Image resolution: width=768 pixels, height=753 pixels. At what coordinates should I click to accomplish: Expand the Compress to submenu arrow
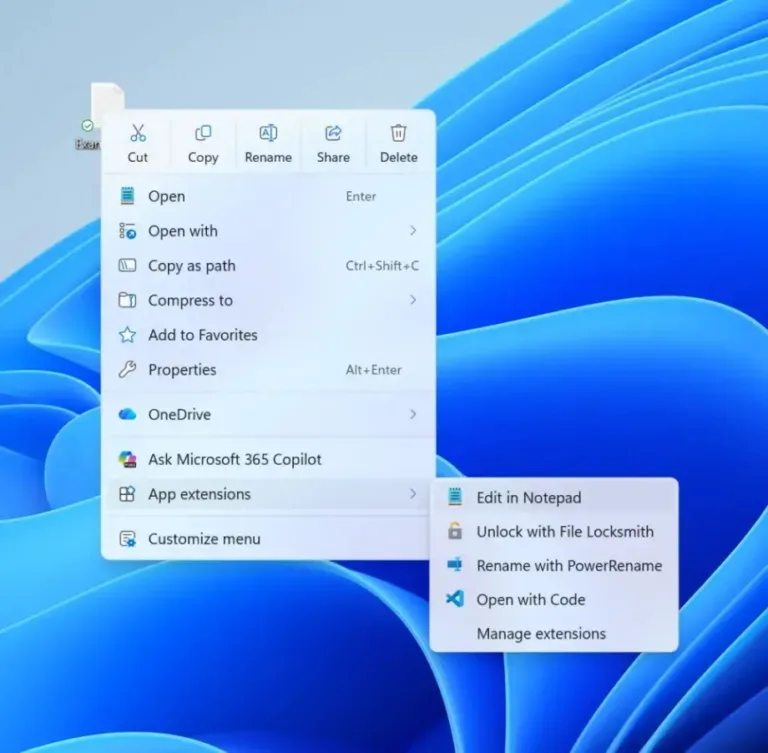pos(413,300)
